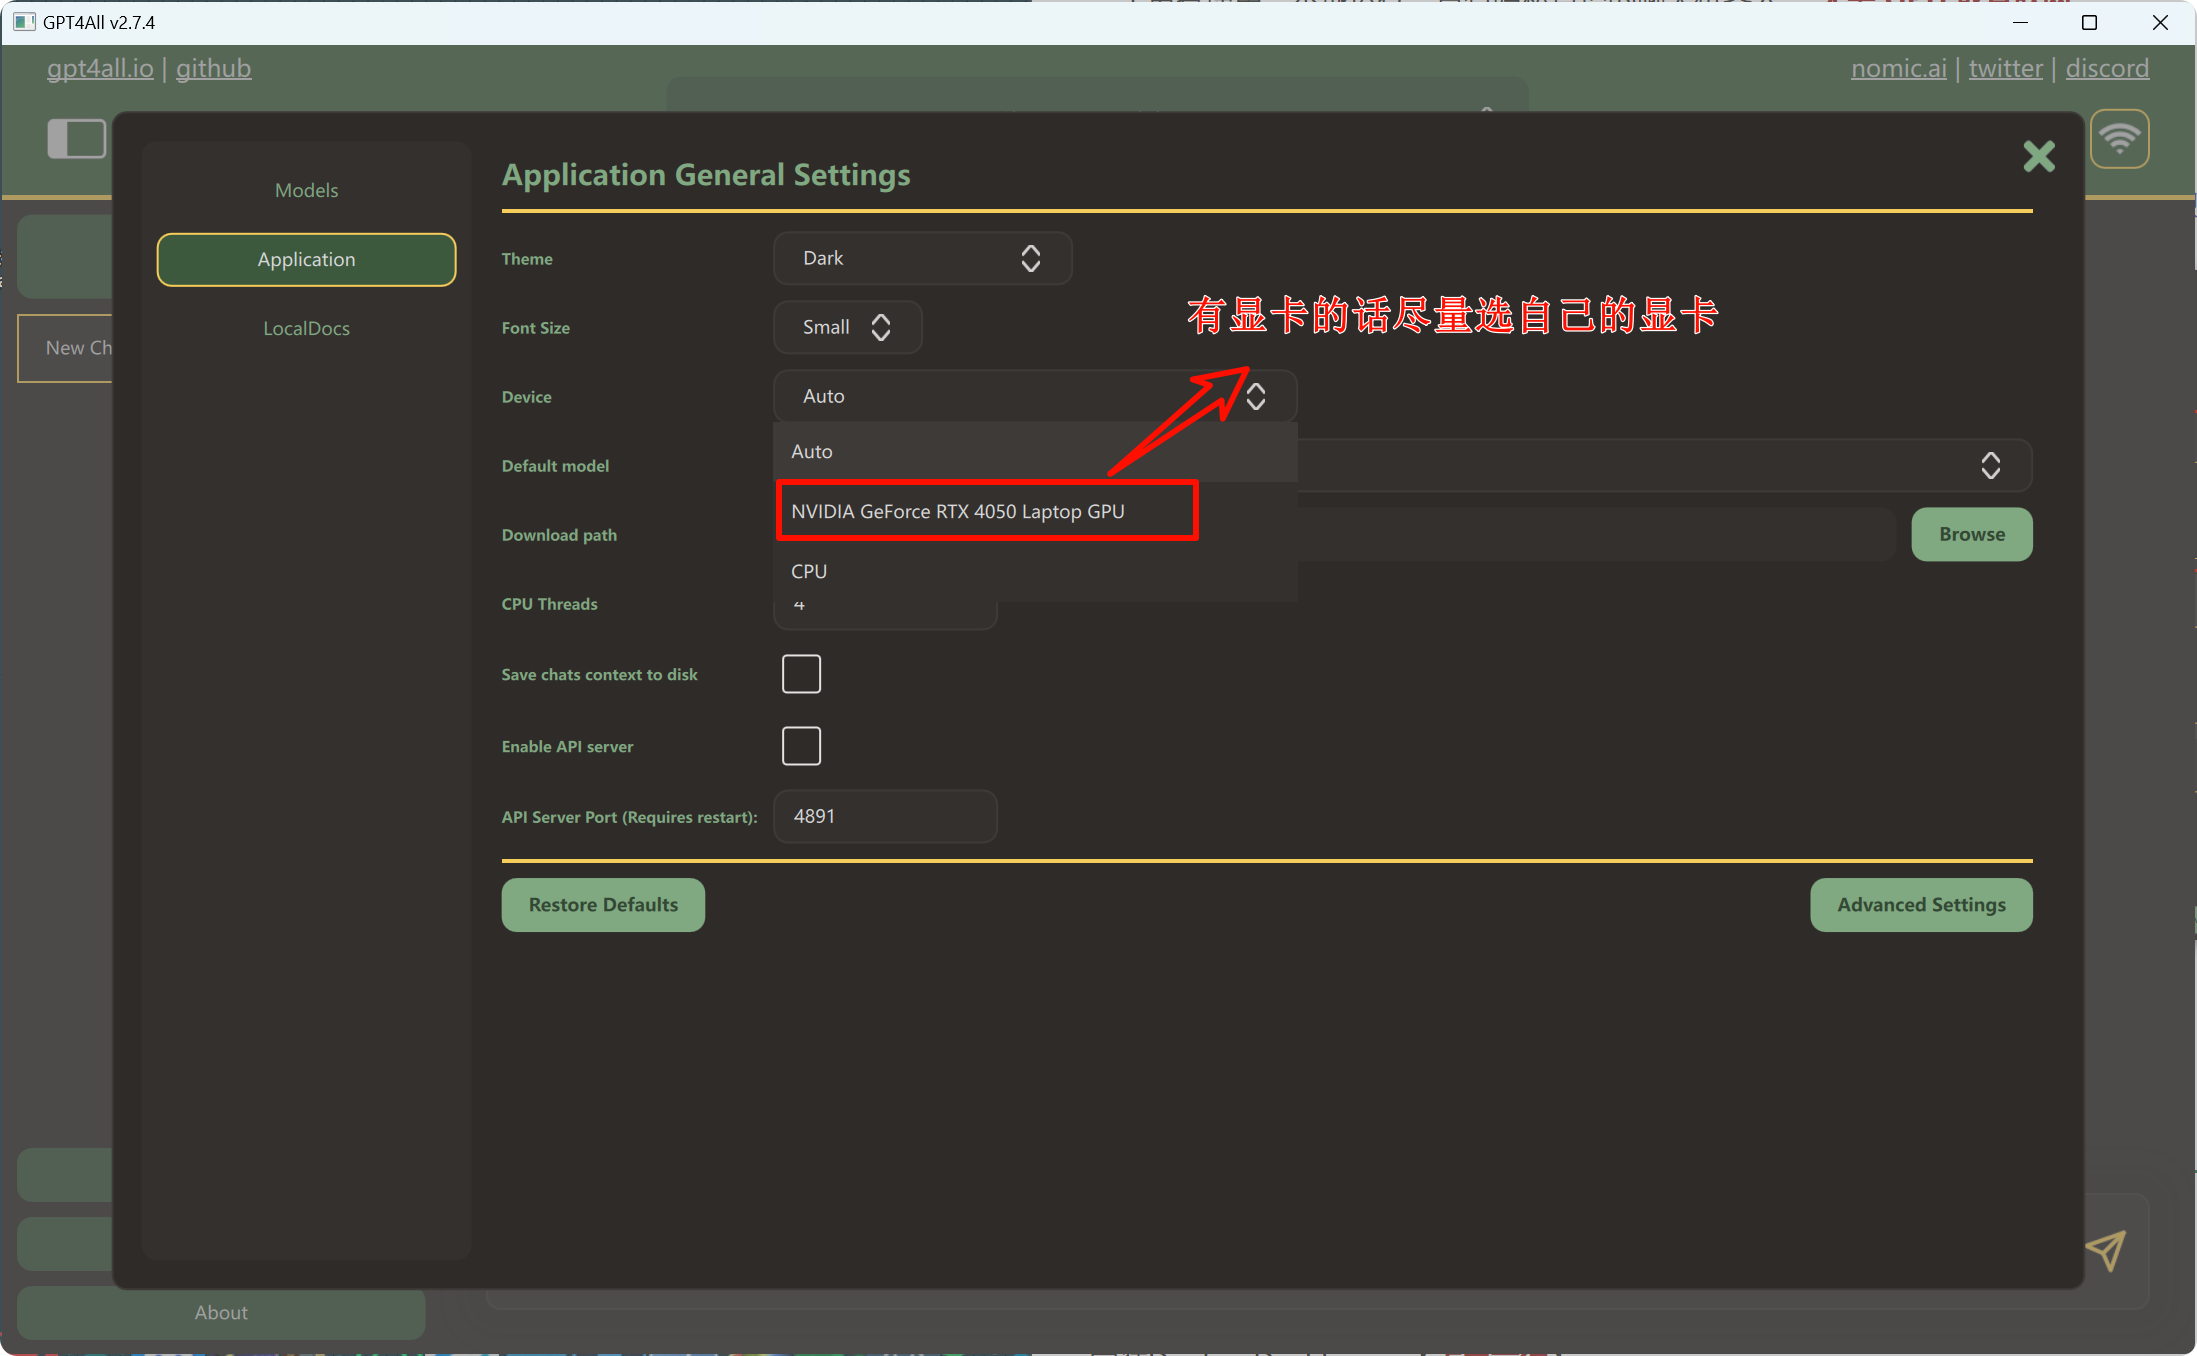Image resolution: width=2197 pixels, height=1356 pixels.
Task: Click the send message paper plane icon
Action: coord(2105,1249)
